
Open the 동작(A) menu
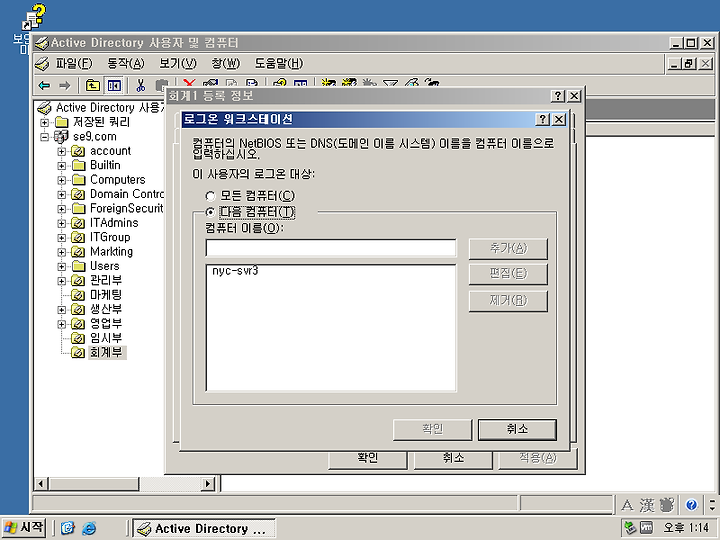click(125, 63)
